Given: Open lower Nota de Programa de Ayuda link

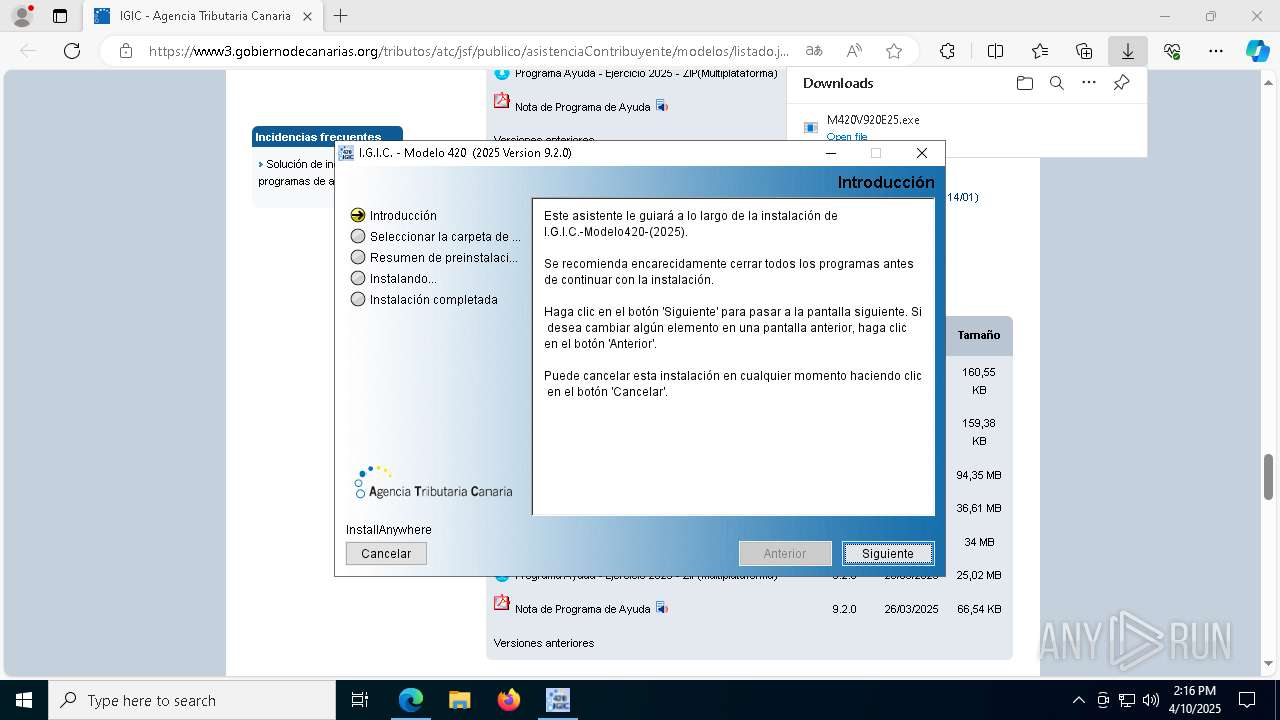Looking at the screenshot, I should tap(582, 609).
